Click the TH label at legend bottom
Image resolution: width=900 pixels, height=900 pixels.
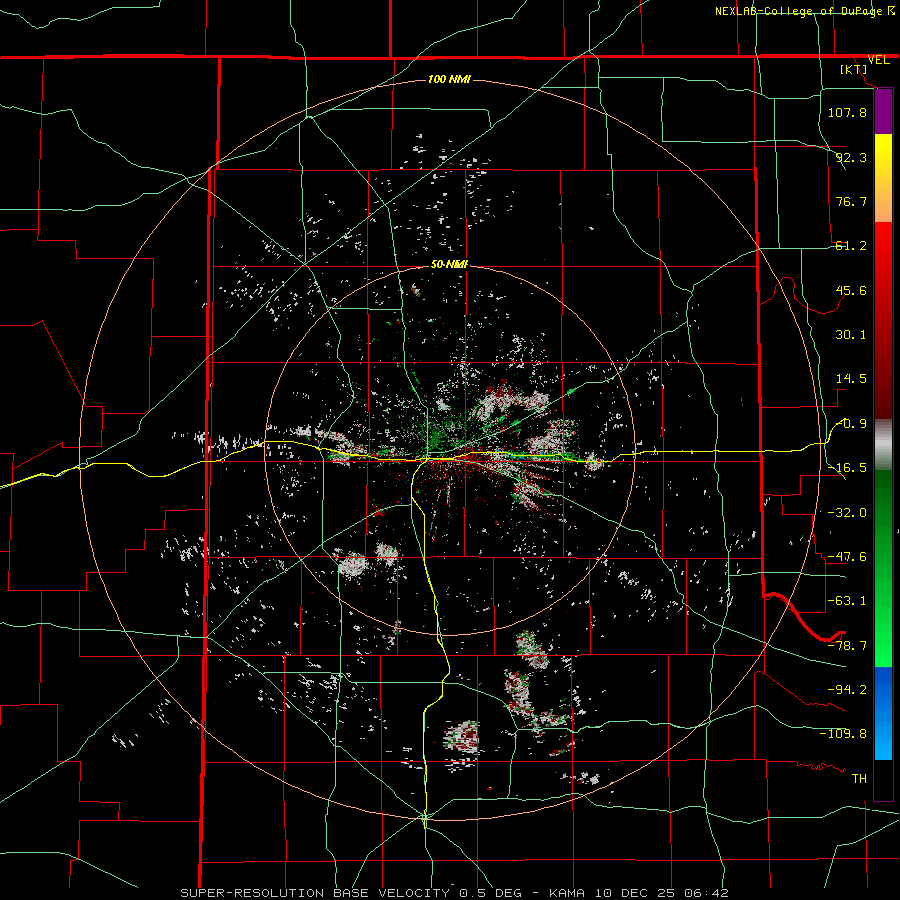click(859, 778)
